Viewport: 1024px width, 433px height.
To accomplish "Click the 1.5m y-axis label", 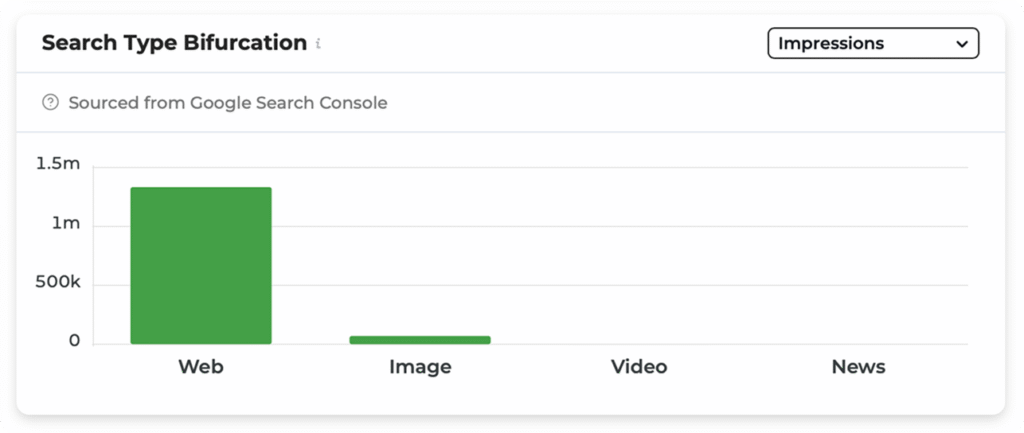I will 57,164.
